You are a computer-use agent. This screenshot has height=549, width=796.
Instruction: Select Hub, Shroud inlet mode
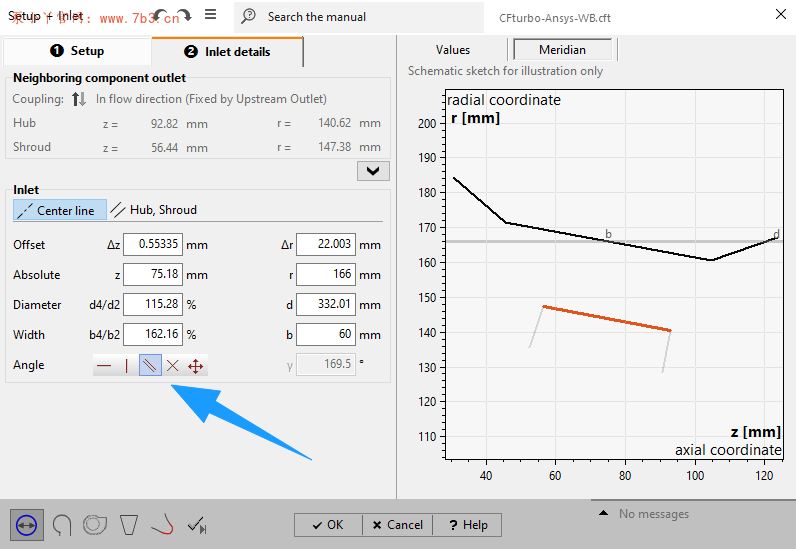tap(154, 210)
